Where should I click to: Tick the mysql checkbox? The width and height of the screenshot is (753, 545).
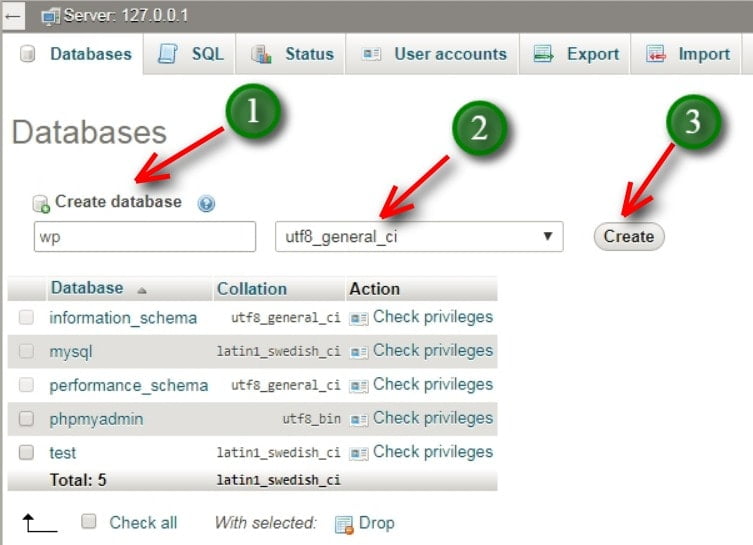pyautogui.click(x=26, y=351)
